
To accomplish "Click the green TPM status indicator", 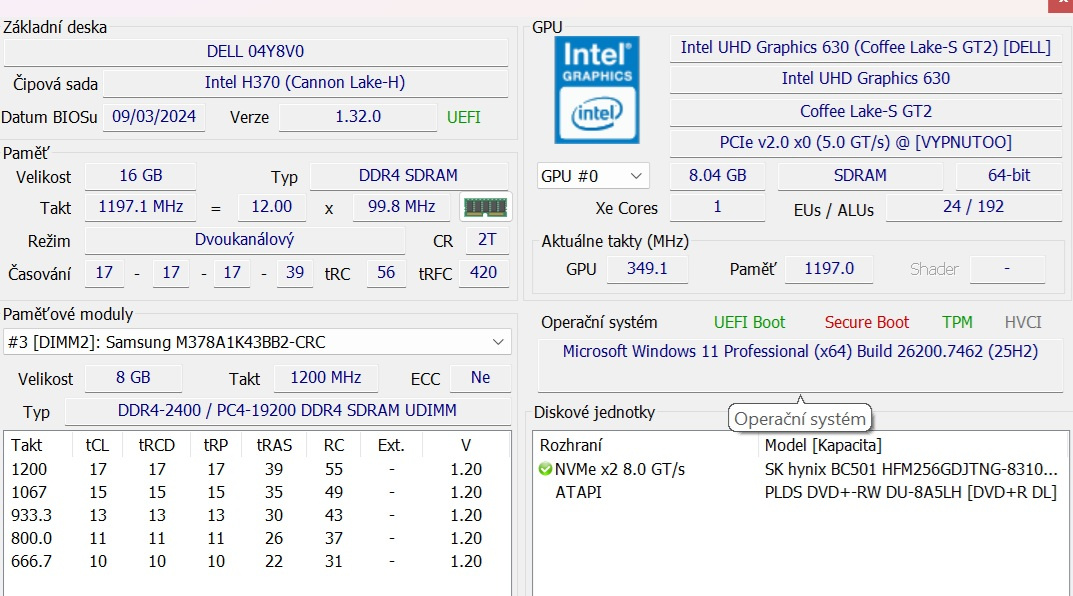I will coord(957,322).
